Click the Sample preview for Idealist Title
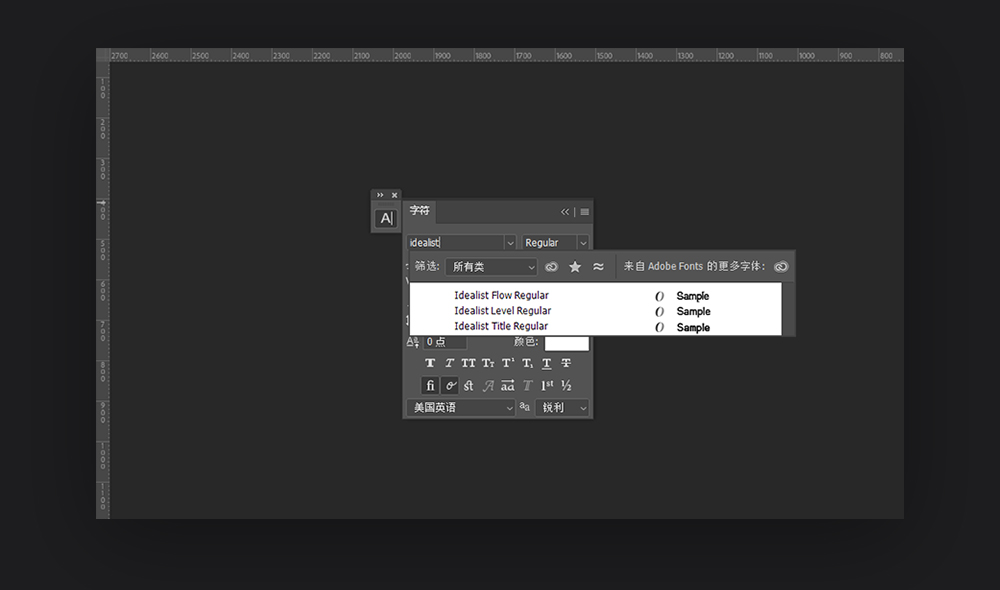This screenshot has height=590, width=1000. [693, 327]
